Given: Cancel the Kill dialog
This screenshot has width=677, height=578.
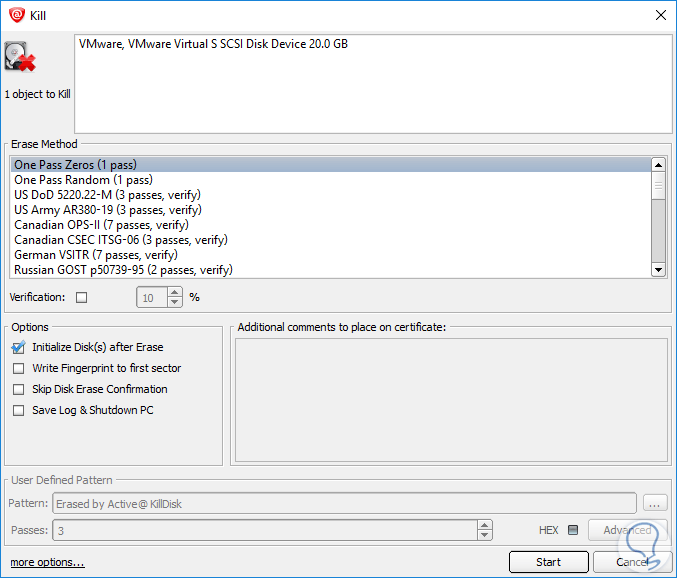Looking at the screenshot, I should pos(632,562).
